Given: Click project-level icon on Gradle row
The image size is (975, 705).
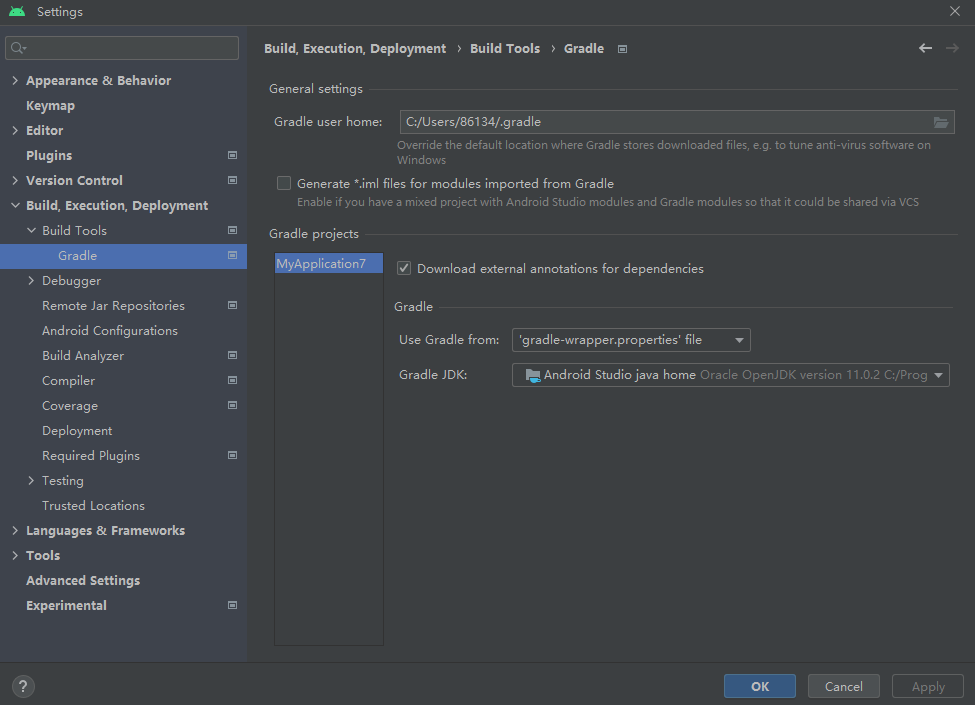Looking at the screenshot, I should point(233,256).
